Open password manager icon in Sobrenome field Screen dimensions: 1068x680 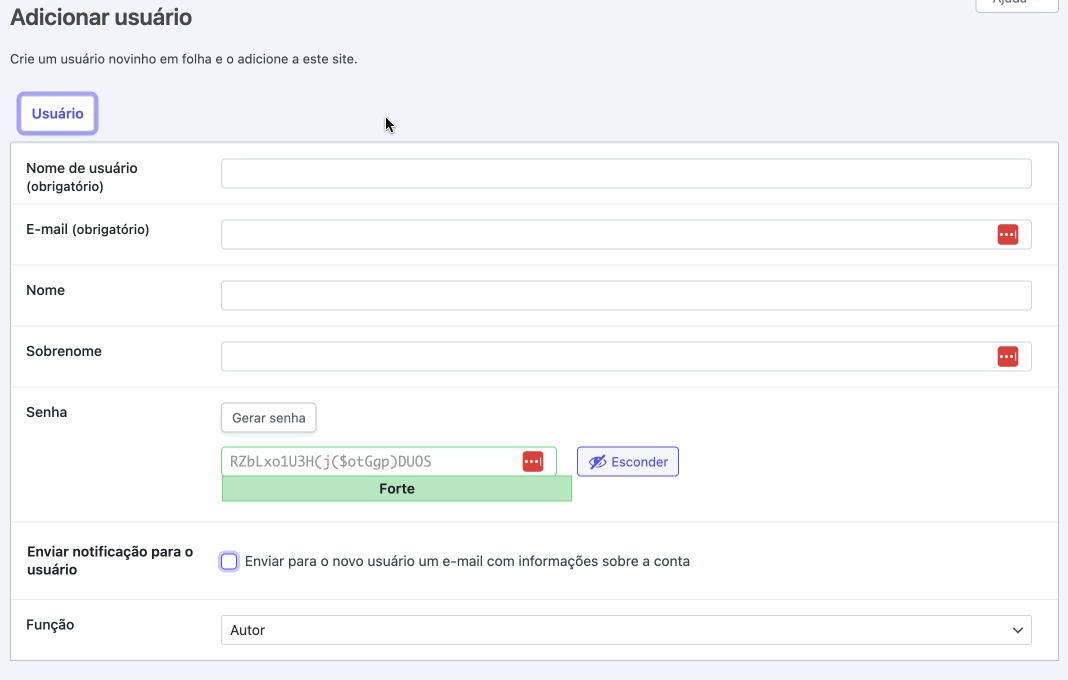tap(1007, 356)
